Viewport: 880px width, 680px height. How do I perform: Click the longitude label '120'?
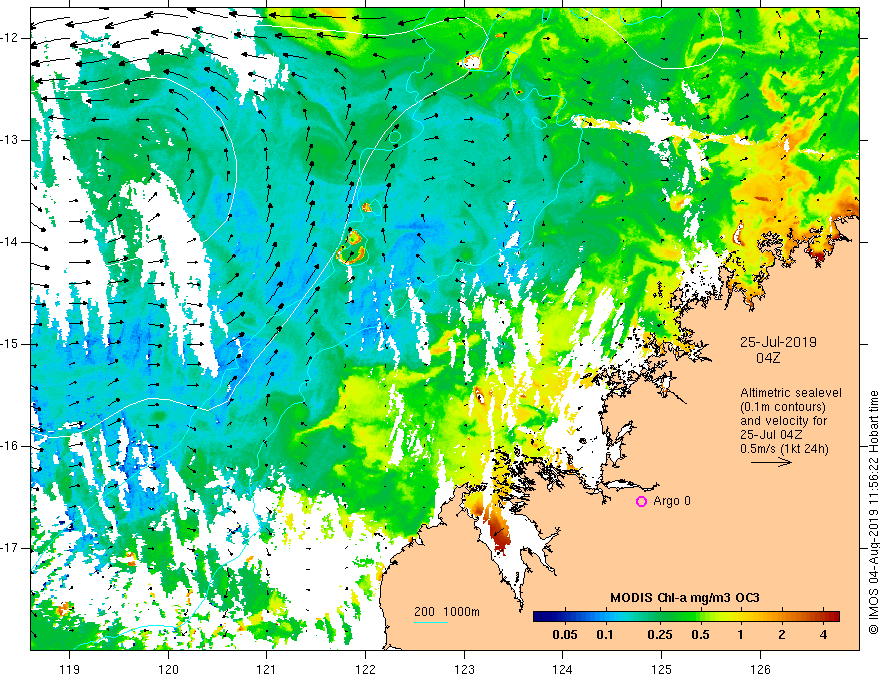tap(168, 669)
